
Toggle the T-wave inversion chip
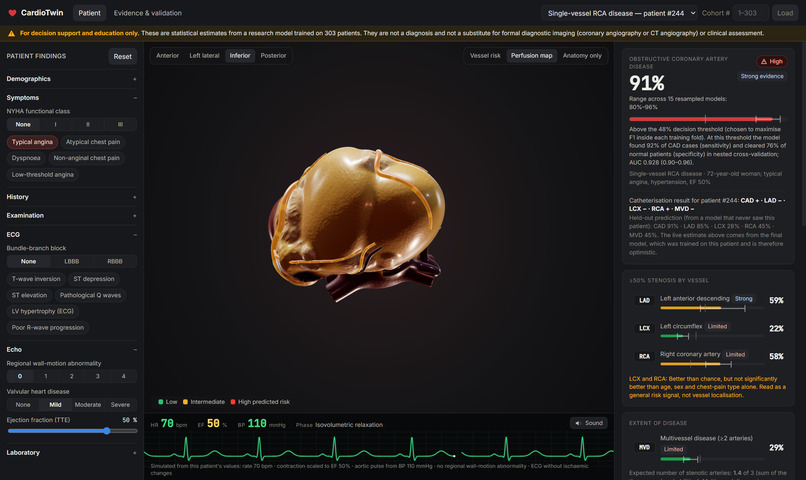tap(36, 279)
